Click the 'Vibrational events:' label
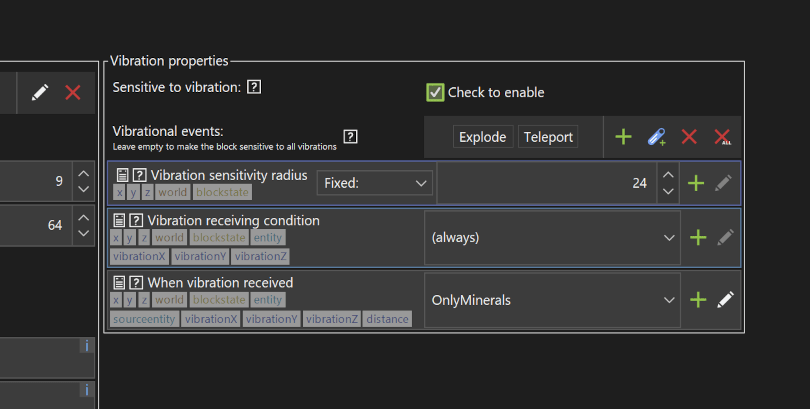The image size is (810, 409). (168, 131)
